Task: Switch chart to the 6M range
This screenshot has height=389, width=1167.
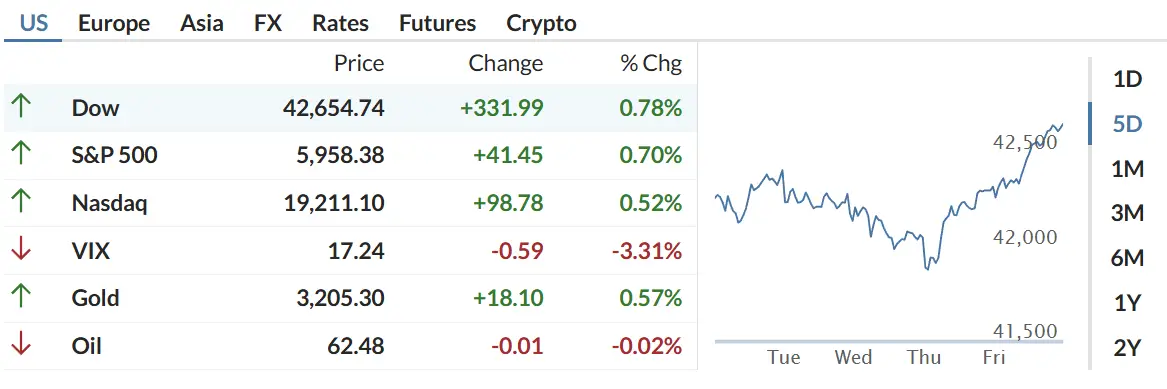Action: point(1128,258)
